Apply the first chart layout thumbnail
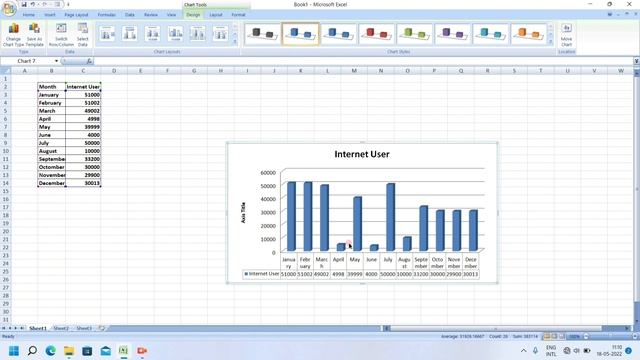The width and height of the screenshot is (640, 360). [107, 34]
